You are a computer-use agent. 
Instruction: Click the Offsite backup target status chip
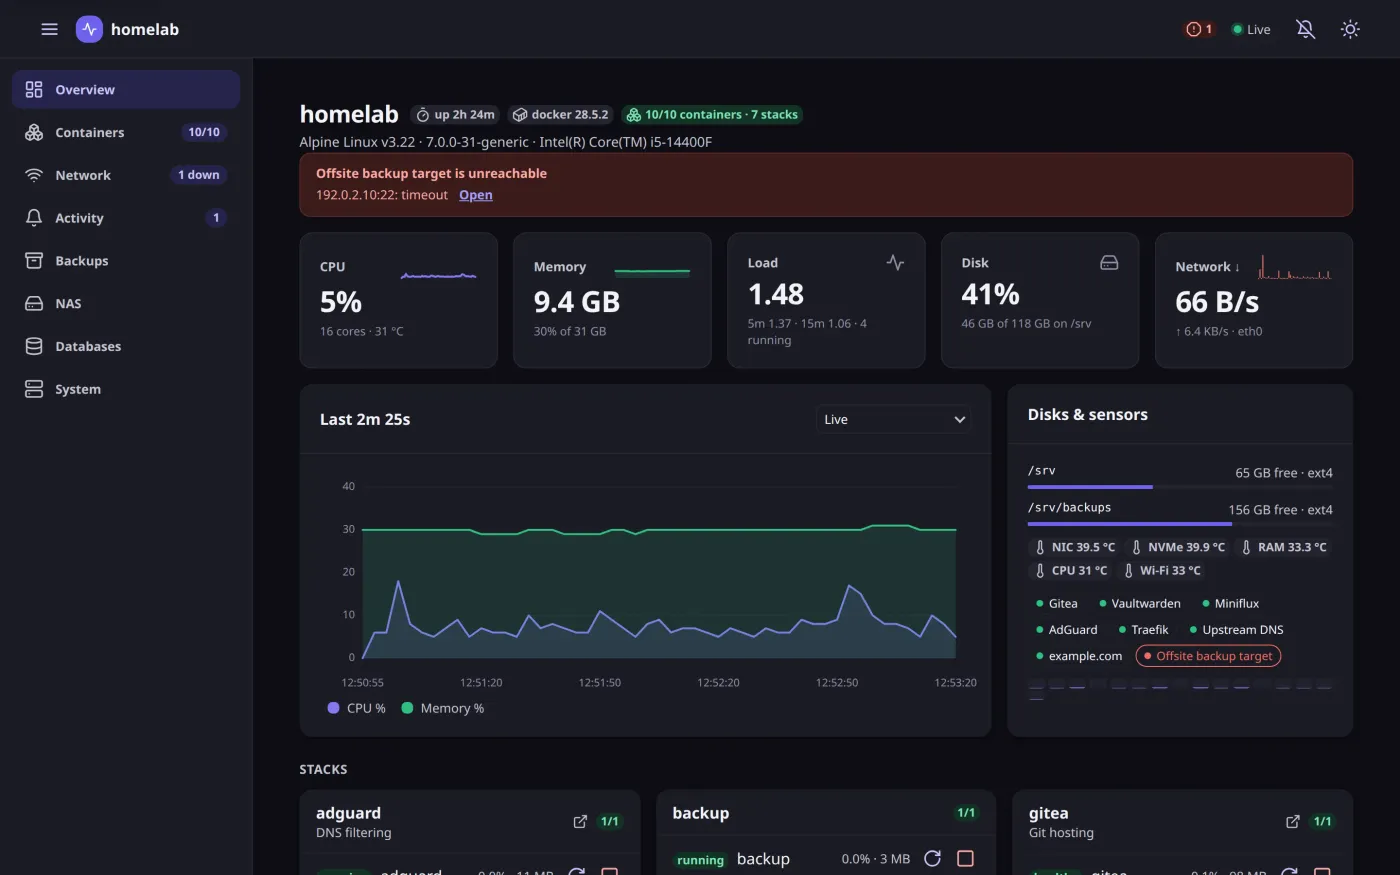1208,656
